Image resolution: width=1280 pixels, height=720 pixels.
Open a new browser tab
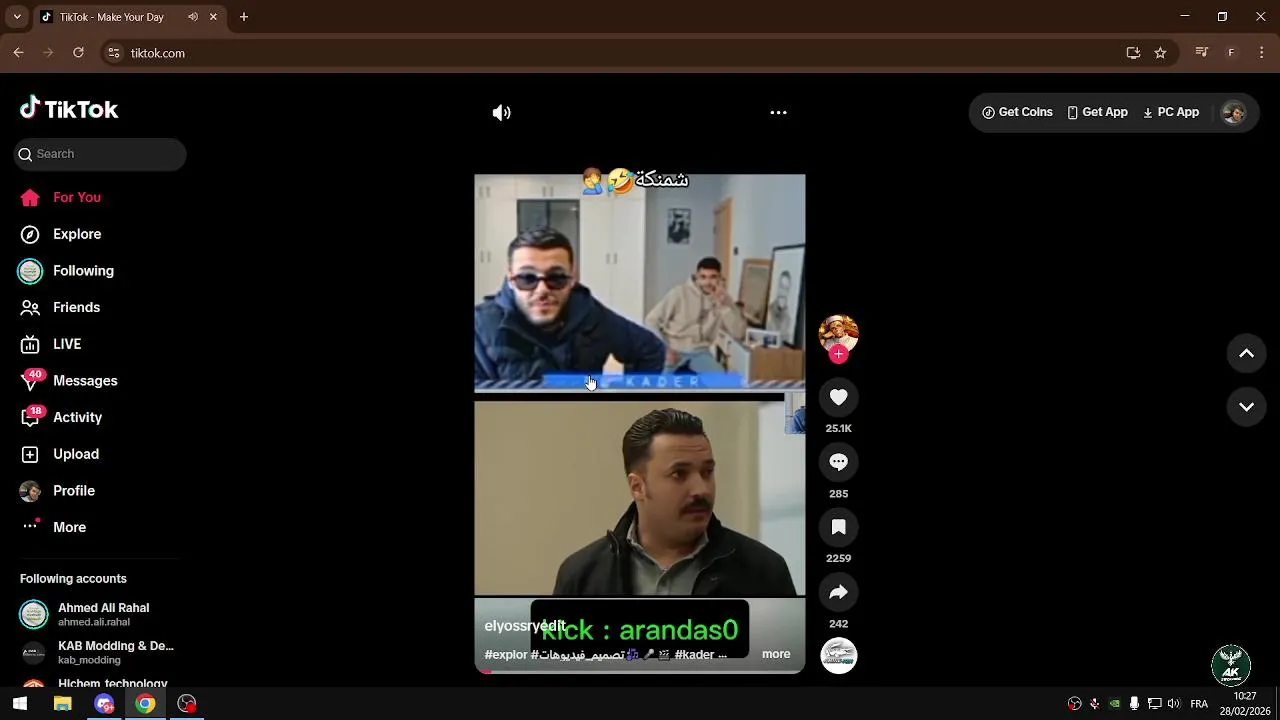pos(244,17)
